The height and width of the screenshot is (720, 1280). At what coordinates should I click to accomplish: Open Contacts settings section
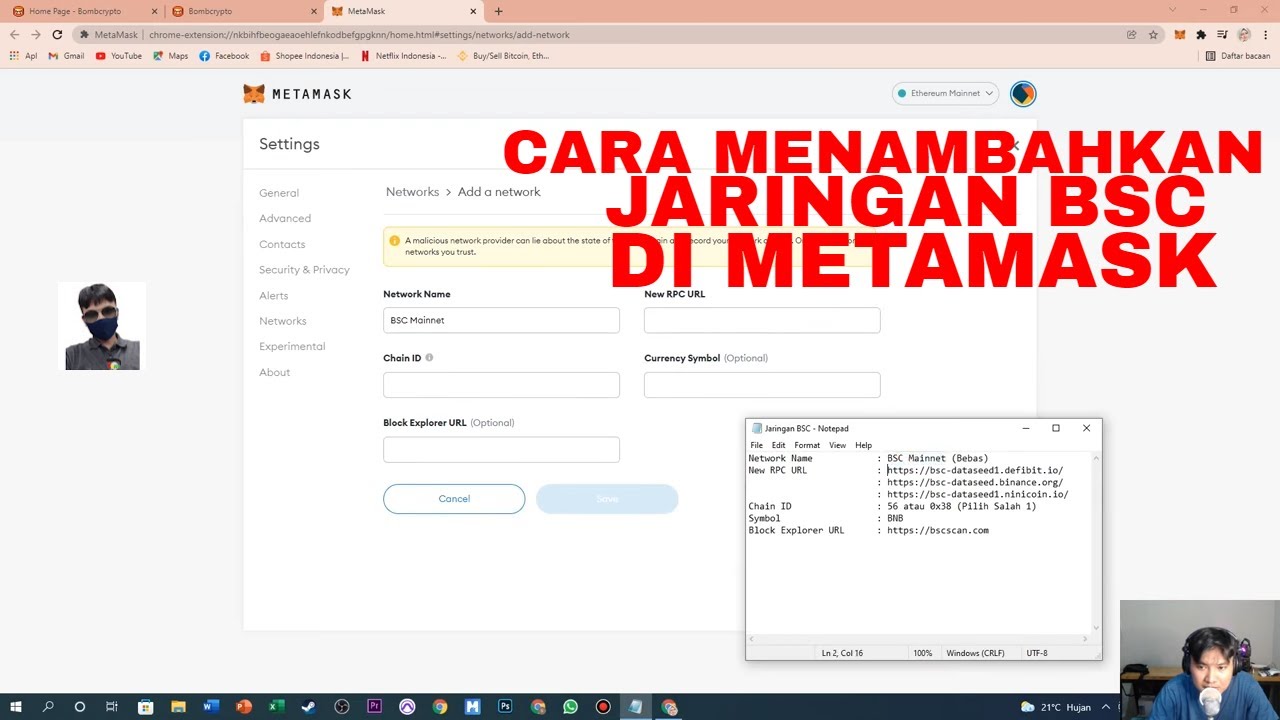point(282,244)
